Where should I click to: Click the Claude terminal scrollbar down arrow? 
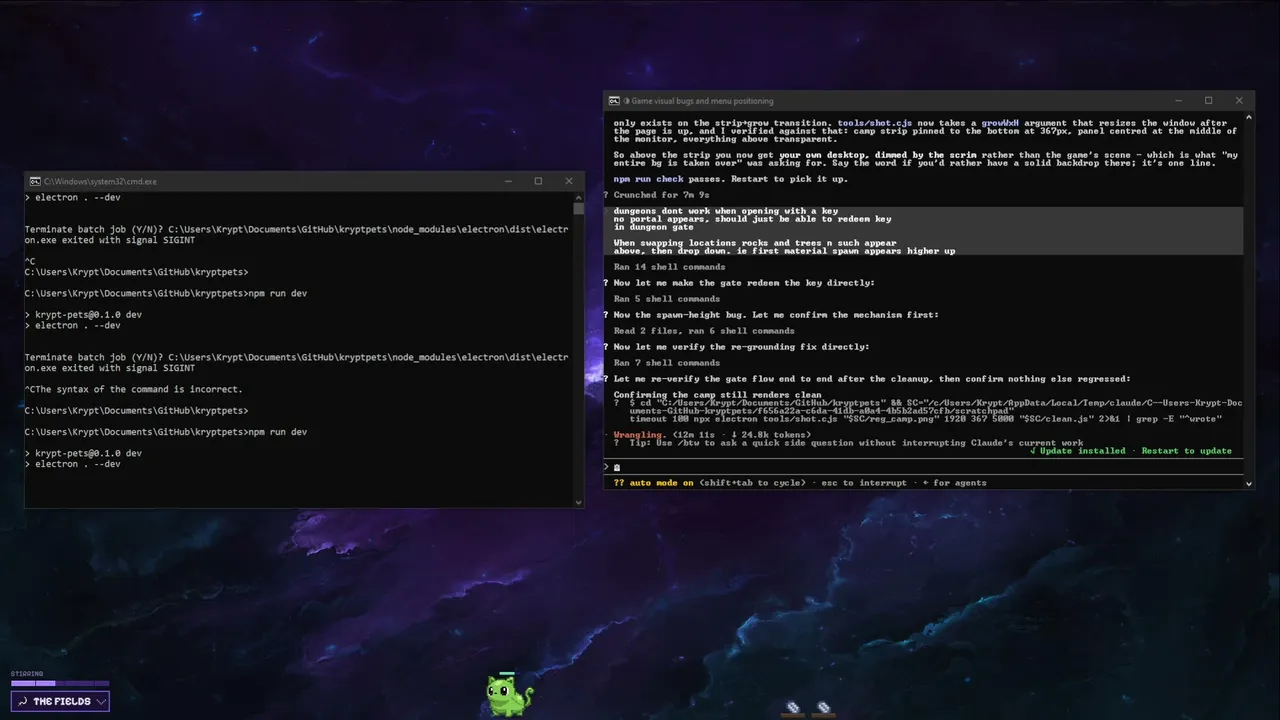click(1249, 483)
